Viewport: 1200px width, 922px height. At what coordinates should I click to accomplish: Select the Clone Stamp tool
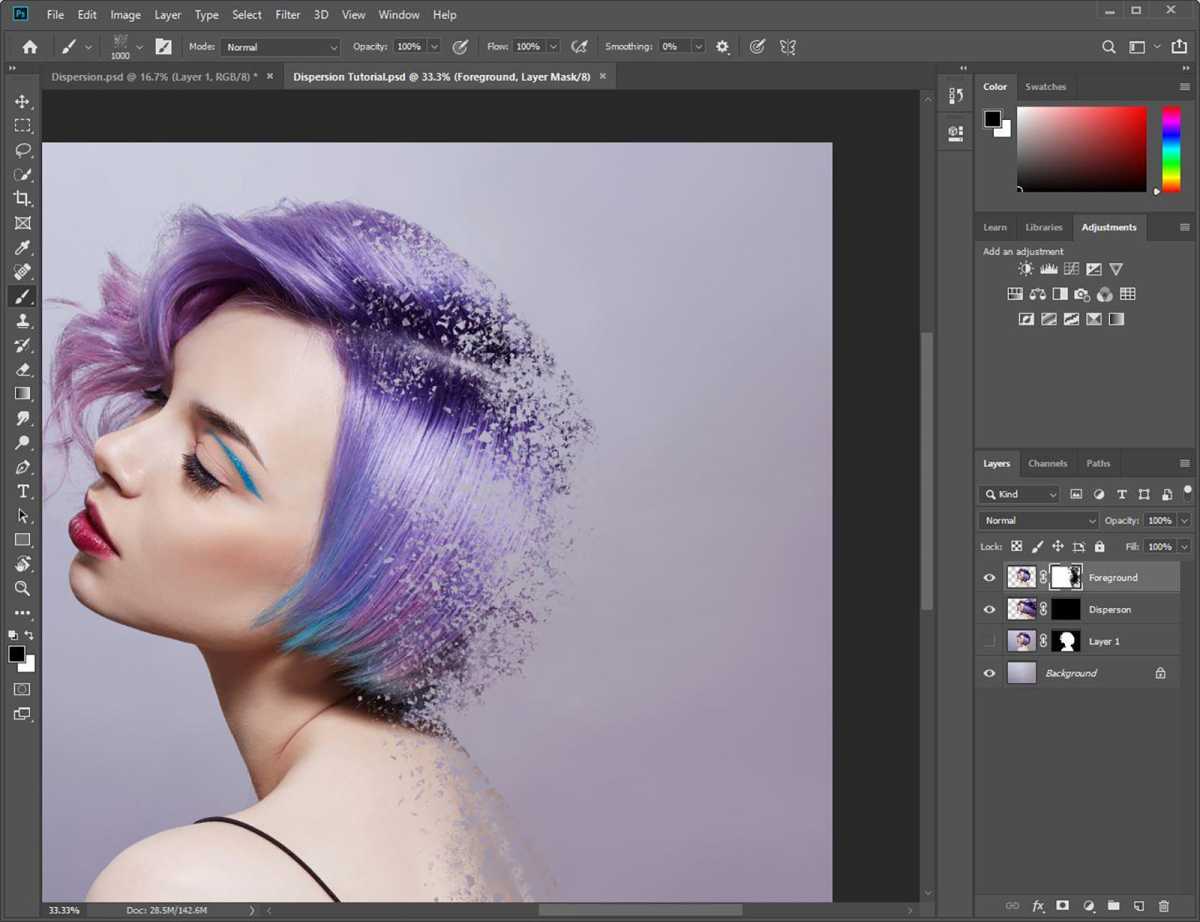click(x=22, y=320)
